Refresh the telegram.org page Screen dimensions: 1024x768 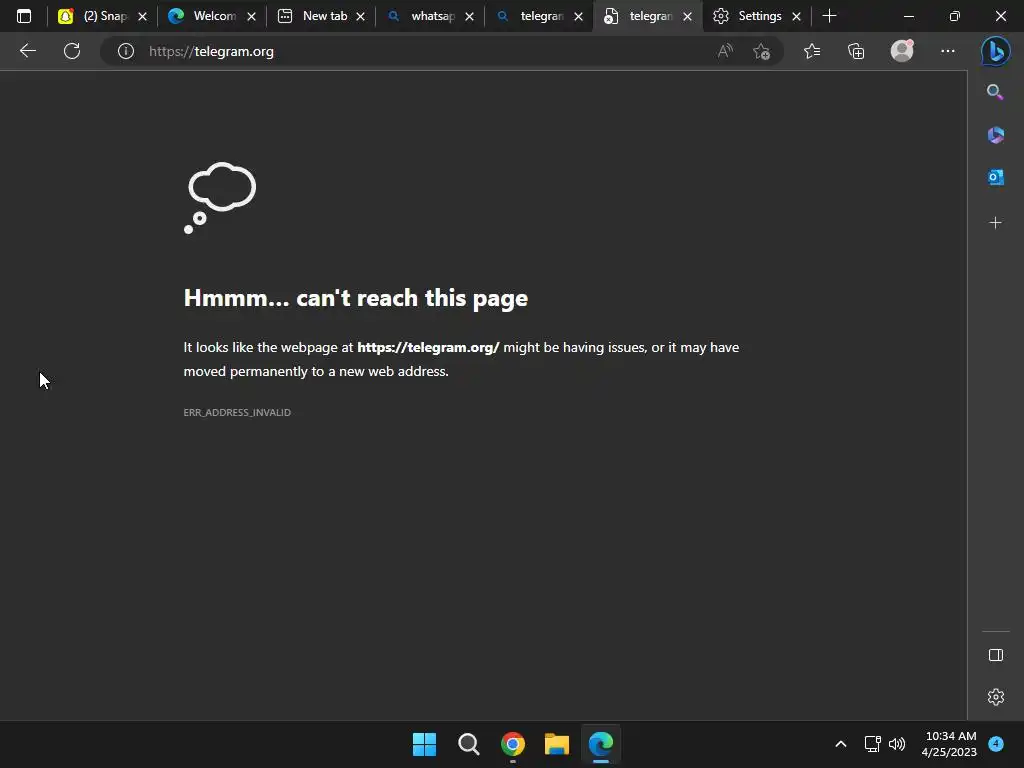pyautogui.click(x=72, y=51)
